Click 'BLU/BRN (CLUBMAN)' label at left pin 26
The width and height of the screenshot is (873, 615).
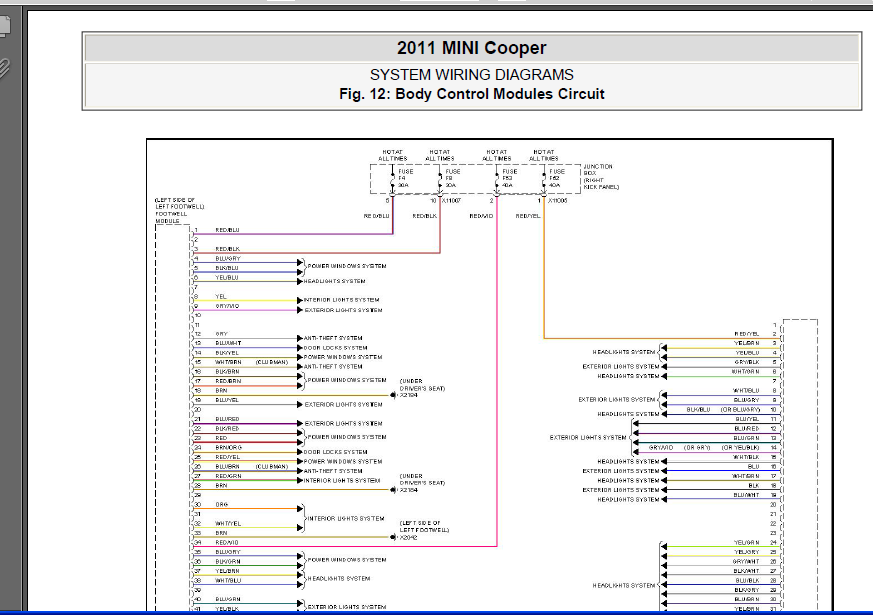[251, 466]
